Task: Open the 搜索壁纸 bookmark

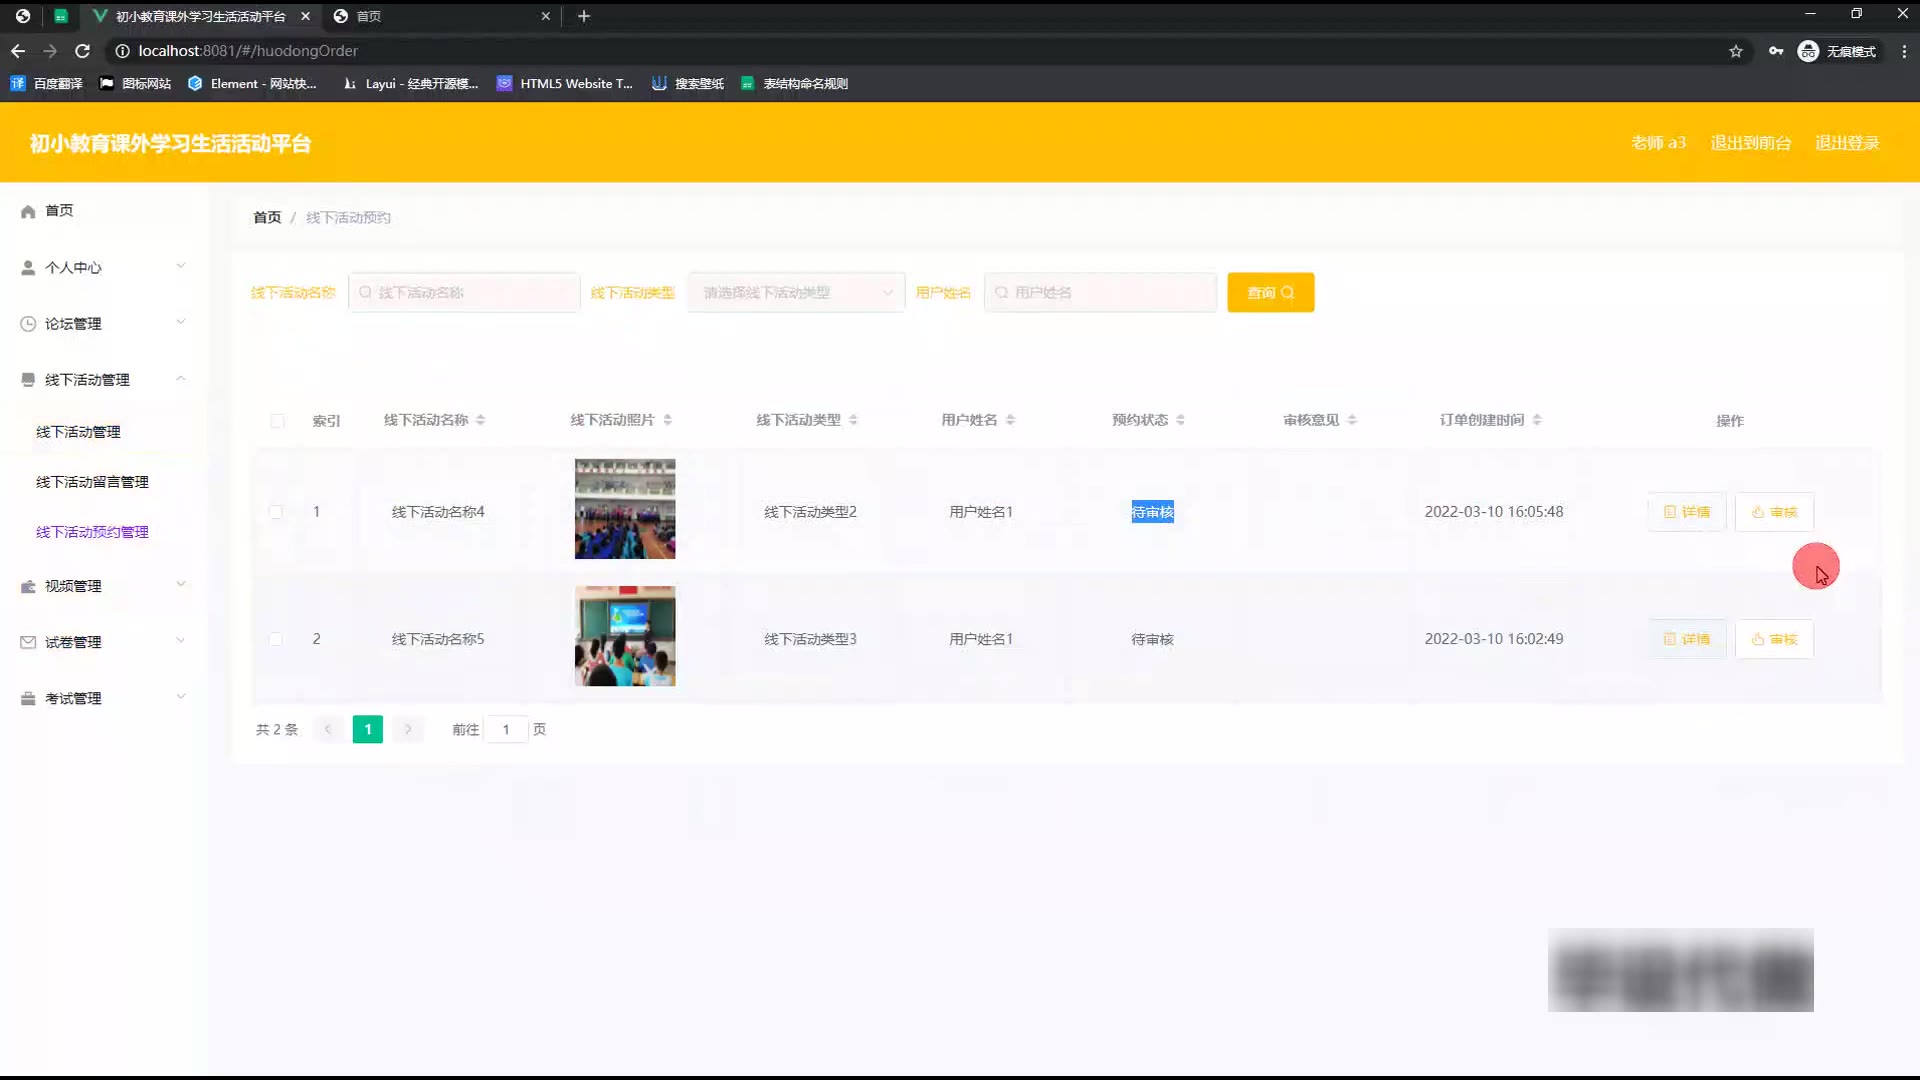Action: point(688,84)
